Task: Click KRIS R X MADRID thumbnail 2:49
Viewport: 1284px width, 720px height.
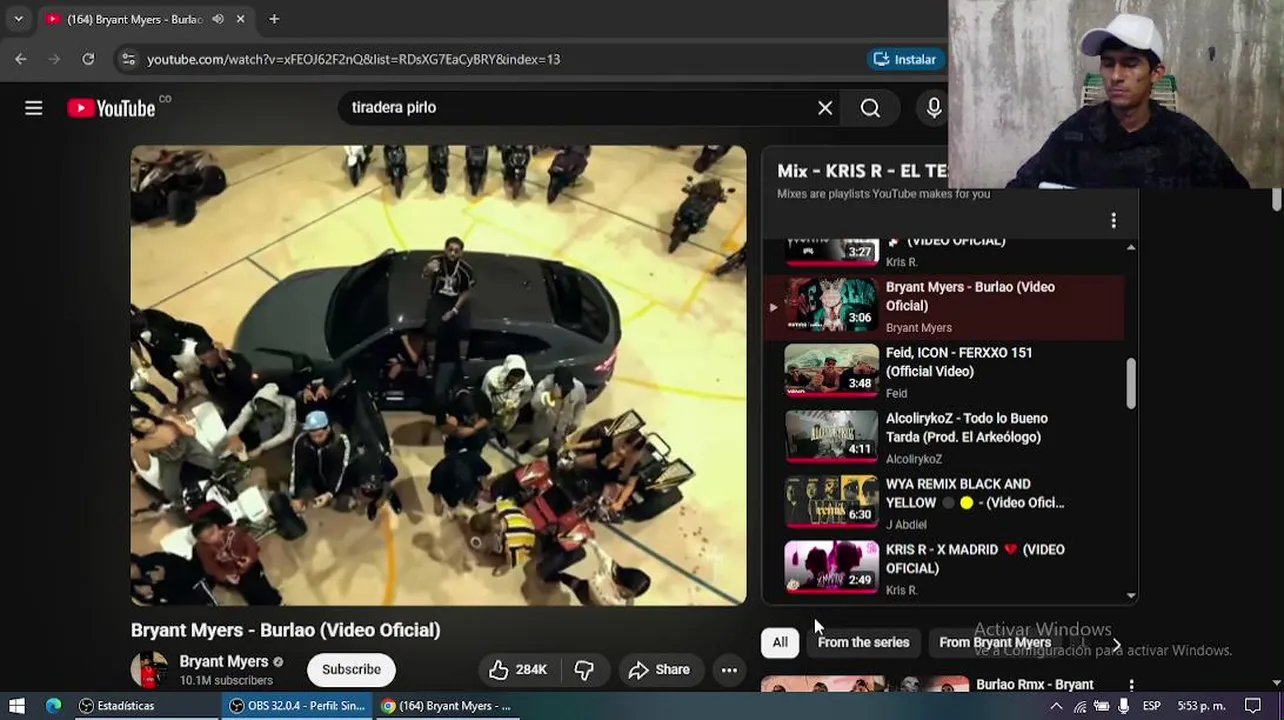Action: (x=831, y=568)
